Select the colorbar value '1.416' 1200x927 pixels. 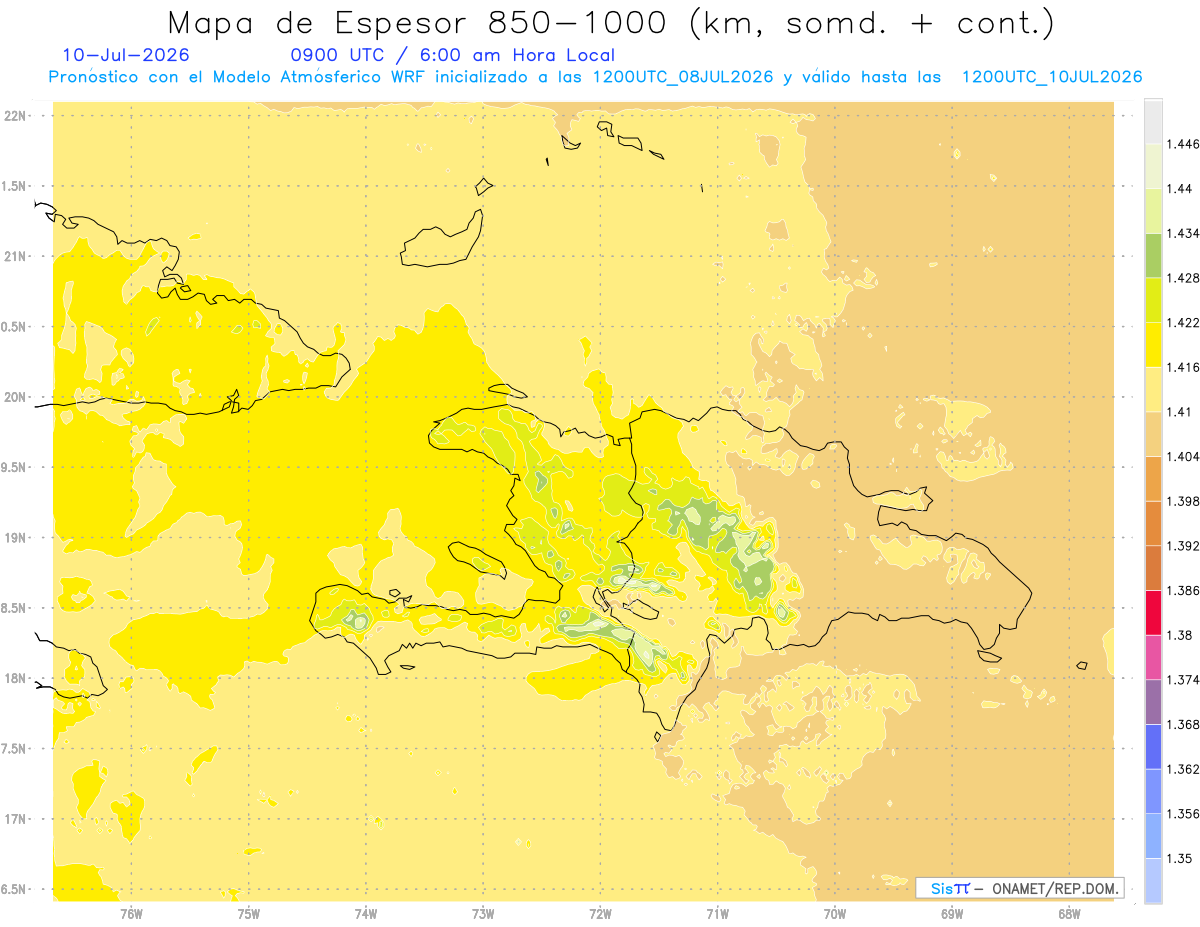1183,367
